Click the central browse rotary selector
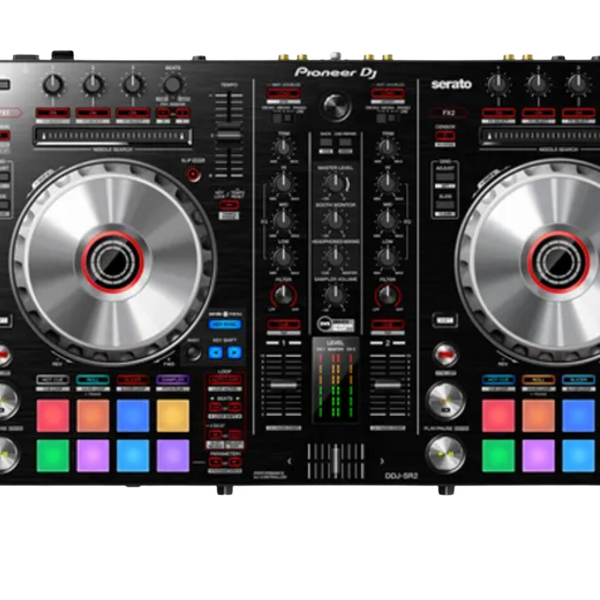Image resolution: width=600 pixels, height=600 pixels. tap(336, 106)
